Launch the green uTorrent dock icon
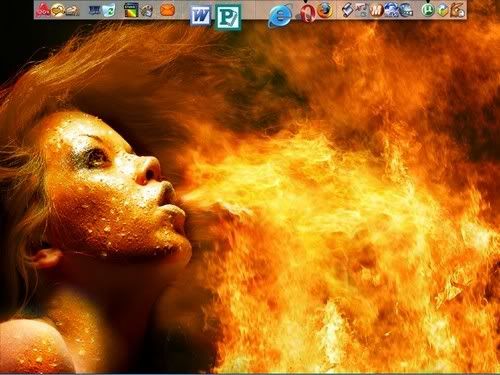This screenshot has width=500, height=375. click(427, 10)
